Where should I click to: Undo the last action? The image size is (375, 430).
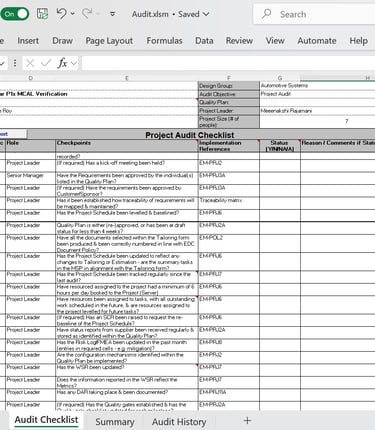(x=61, y=14)
